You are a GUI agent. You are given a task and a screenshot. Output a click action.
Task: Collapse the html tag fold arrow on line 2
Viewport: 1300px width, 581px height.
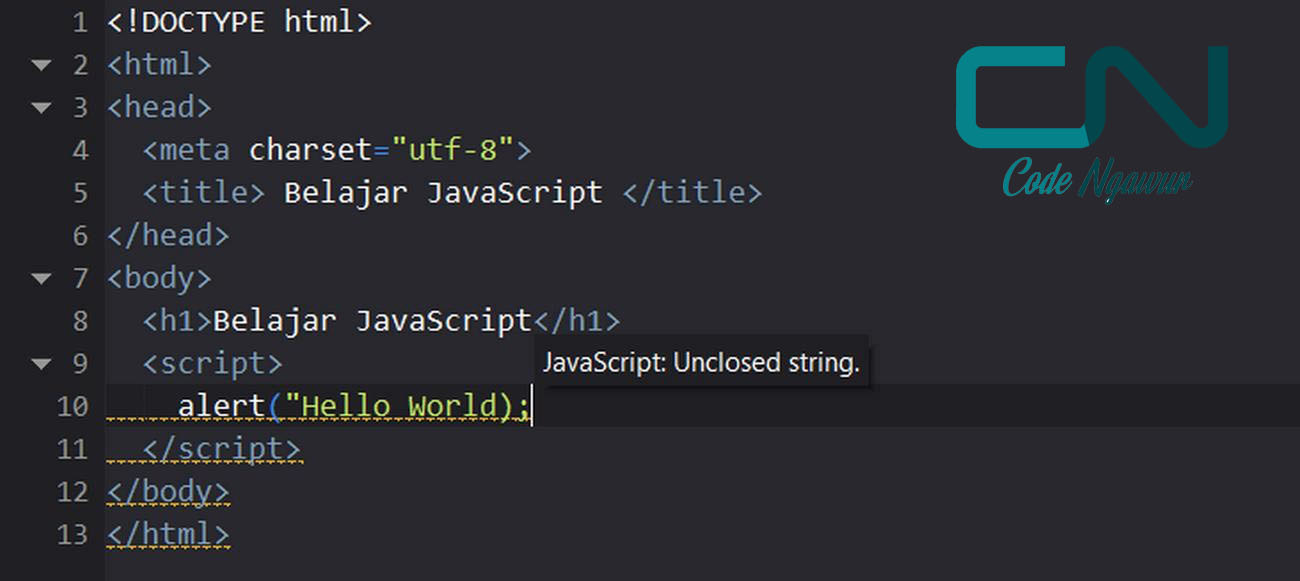pyautogui.click(x=41, y=66)
